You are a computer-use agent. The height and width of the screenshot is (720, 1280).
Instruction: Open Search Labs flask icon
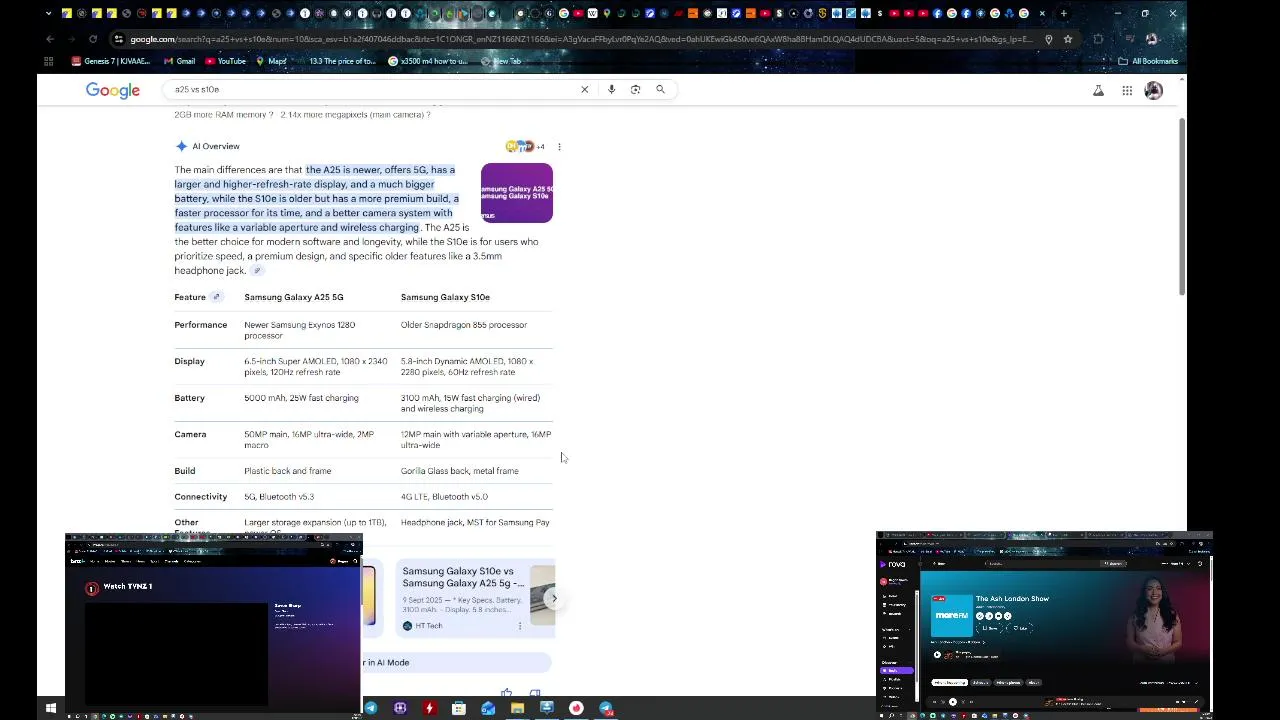pyautogui.click(x=1098, y=90)
